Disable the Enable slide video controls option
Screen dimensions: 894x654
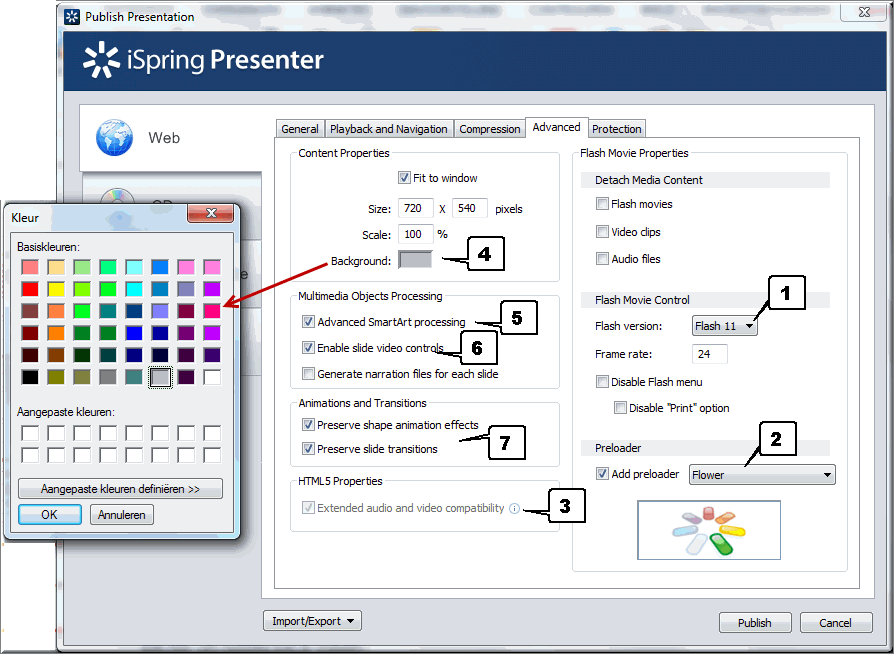pos(308,347)
